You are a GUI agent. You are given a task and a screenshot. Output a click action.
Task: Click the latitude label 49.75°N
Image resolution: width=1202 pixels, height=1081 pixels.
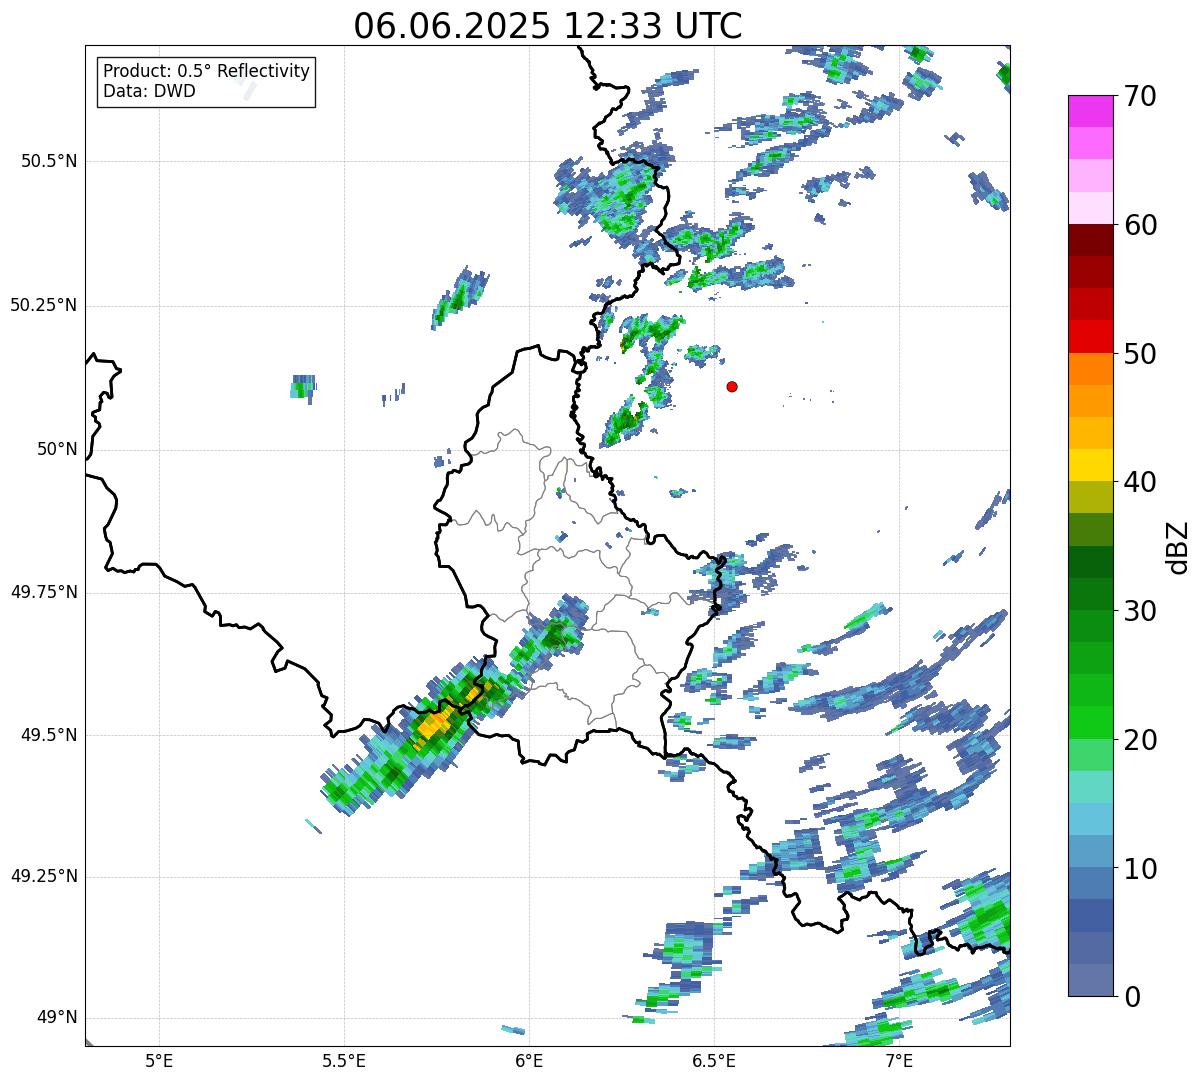(44, 592)
